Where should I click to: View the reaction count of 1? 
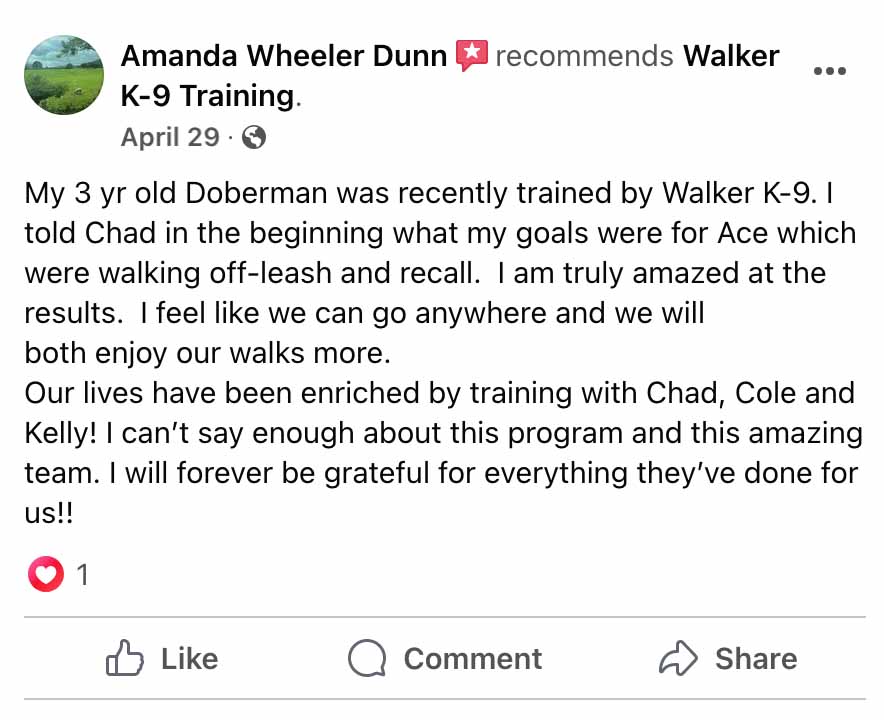(82, 575)
